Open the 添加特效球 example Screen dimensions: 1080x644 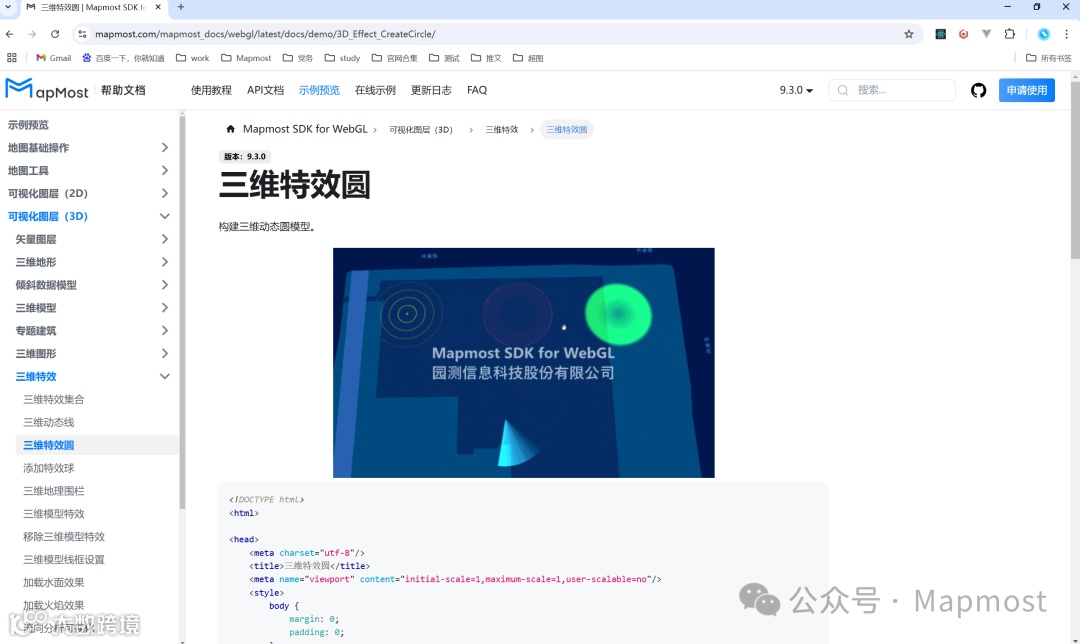point(48,468)
